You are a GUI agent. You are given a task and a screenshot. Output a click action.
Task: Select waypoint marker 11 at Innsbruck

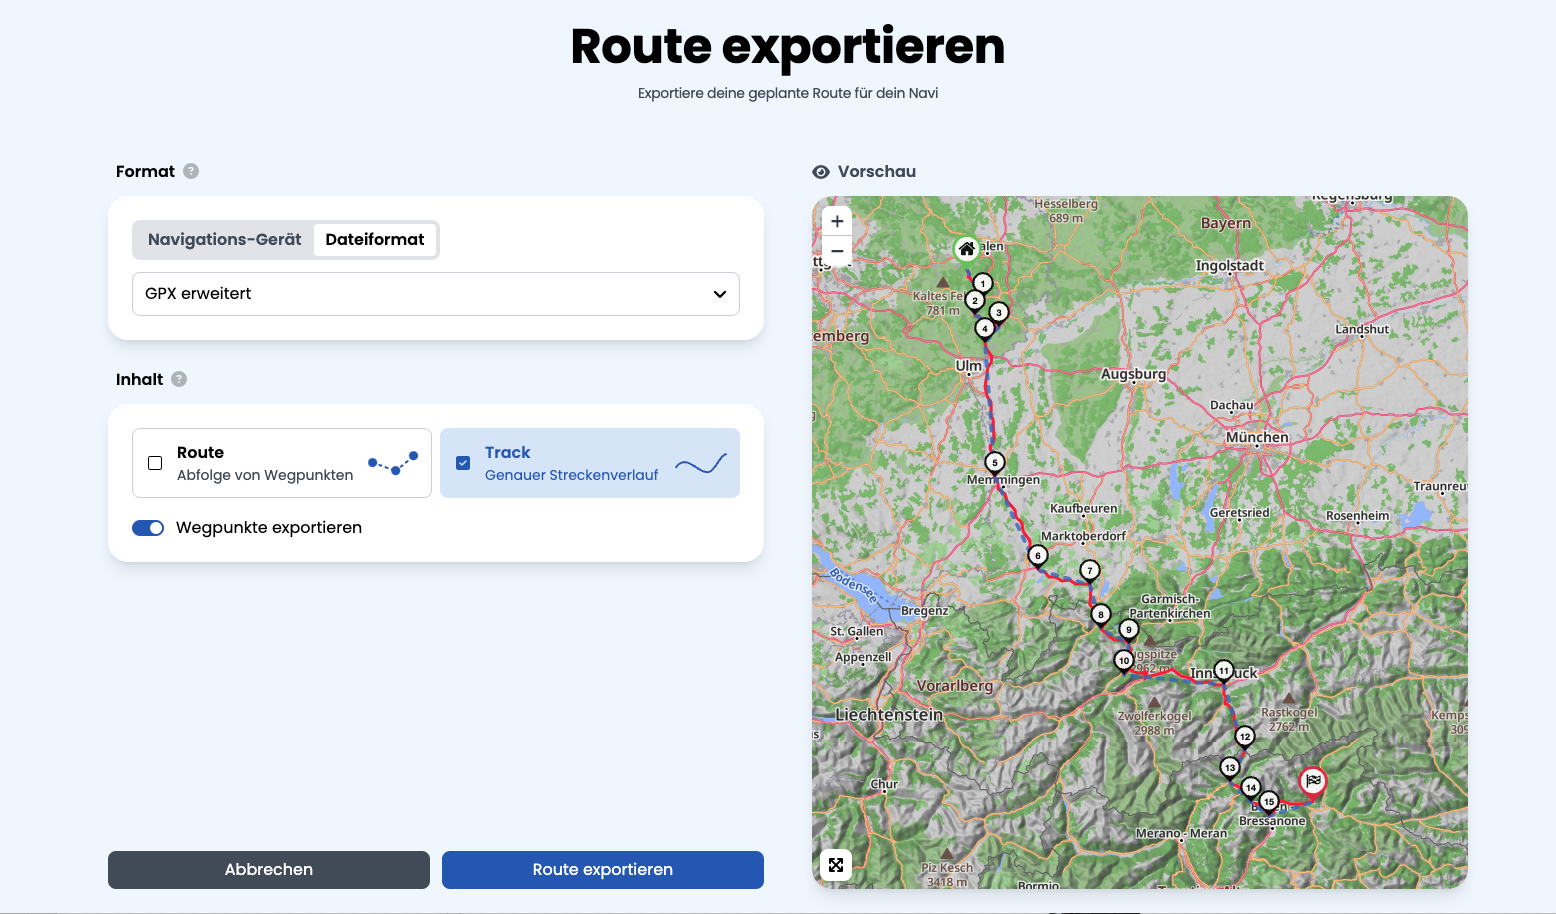pyautogui.click(x=1224, y=671)
